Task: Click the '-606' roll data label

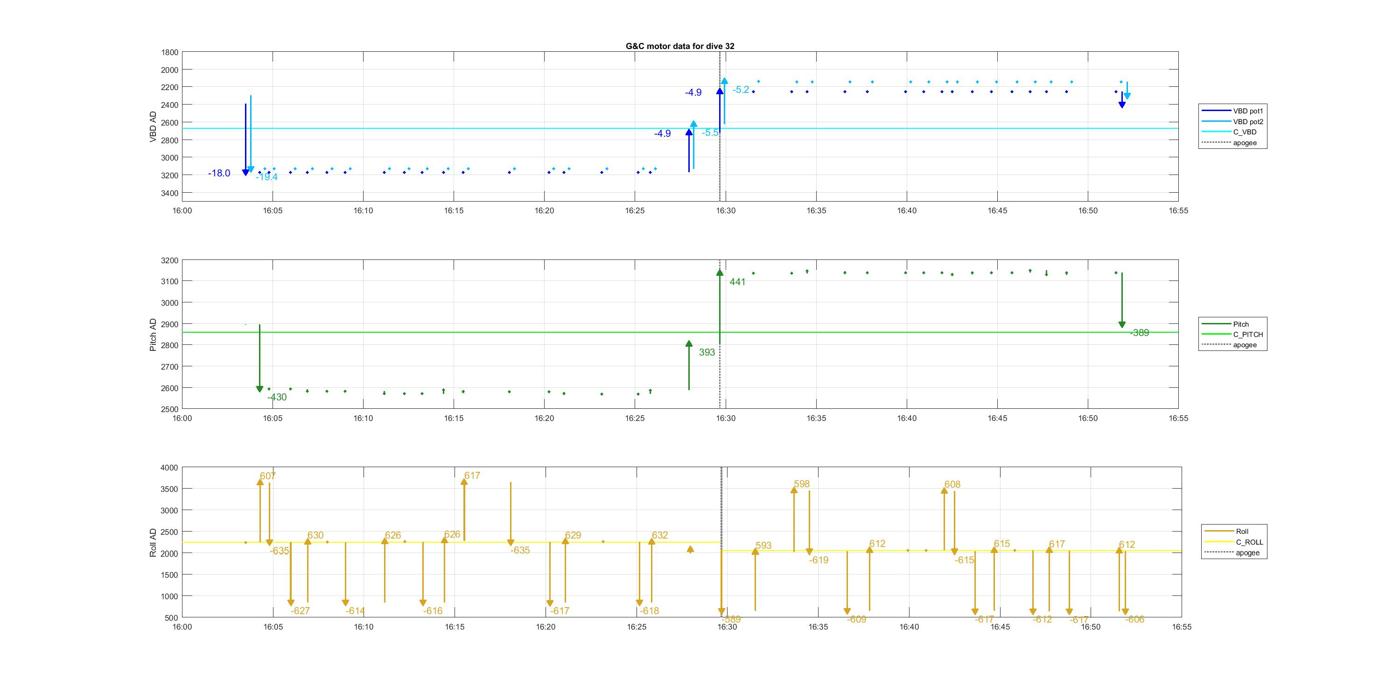Action: point(1135,620)
